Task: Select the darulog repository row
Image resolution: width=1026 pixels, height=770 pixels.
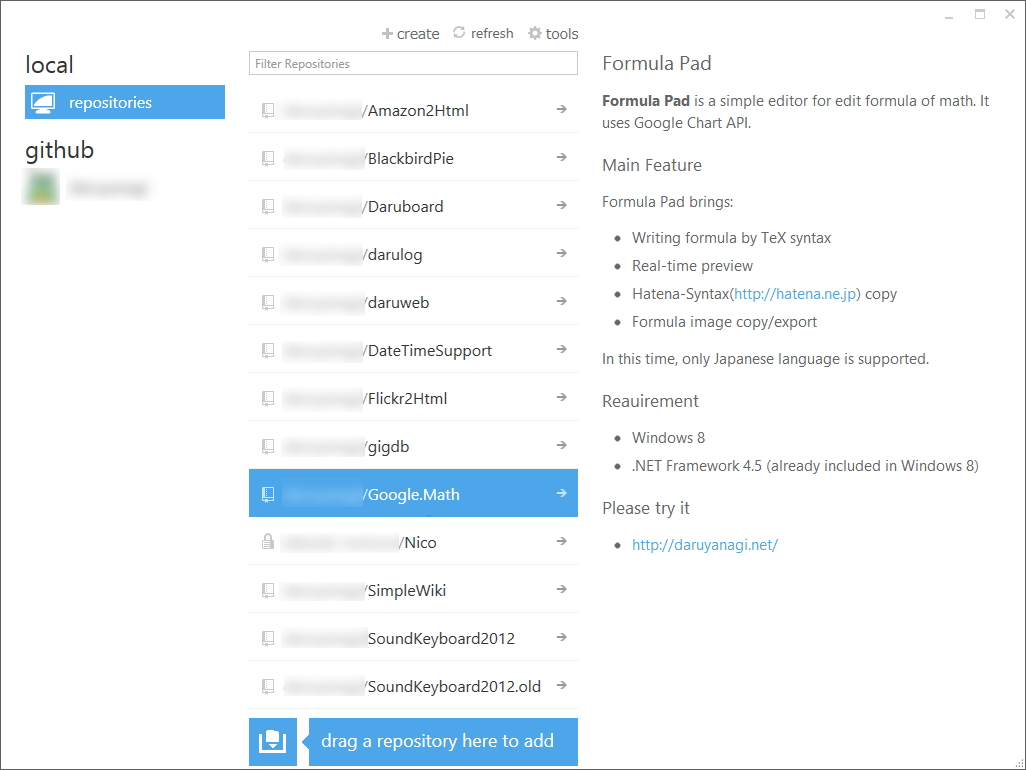Action: (x=413, y=254)
